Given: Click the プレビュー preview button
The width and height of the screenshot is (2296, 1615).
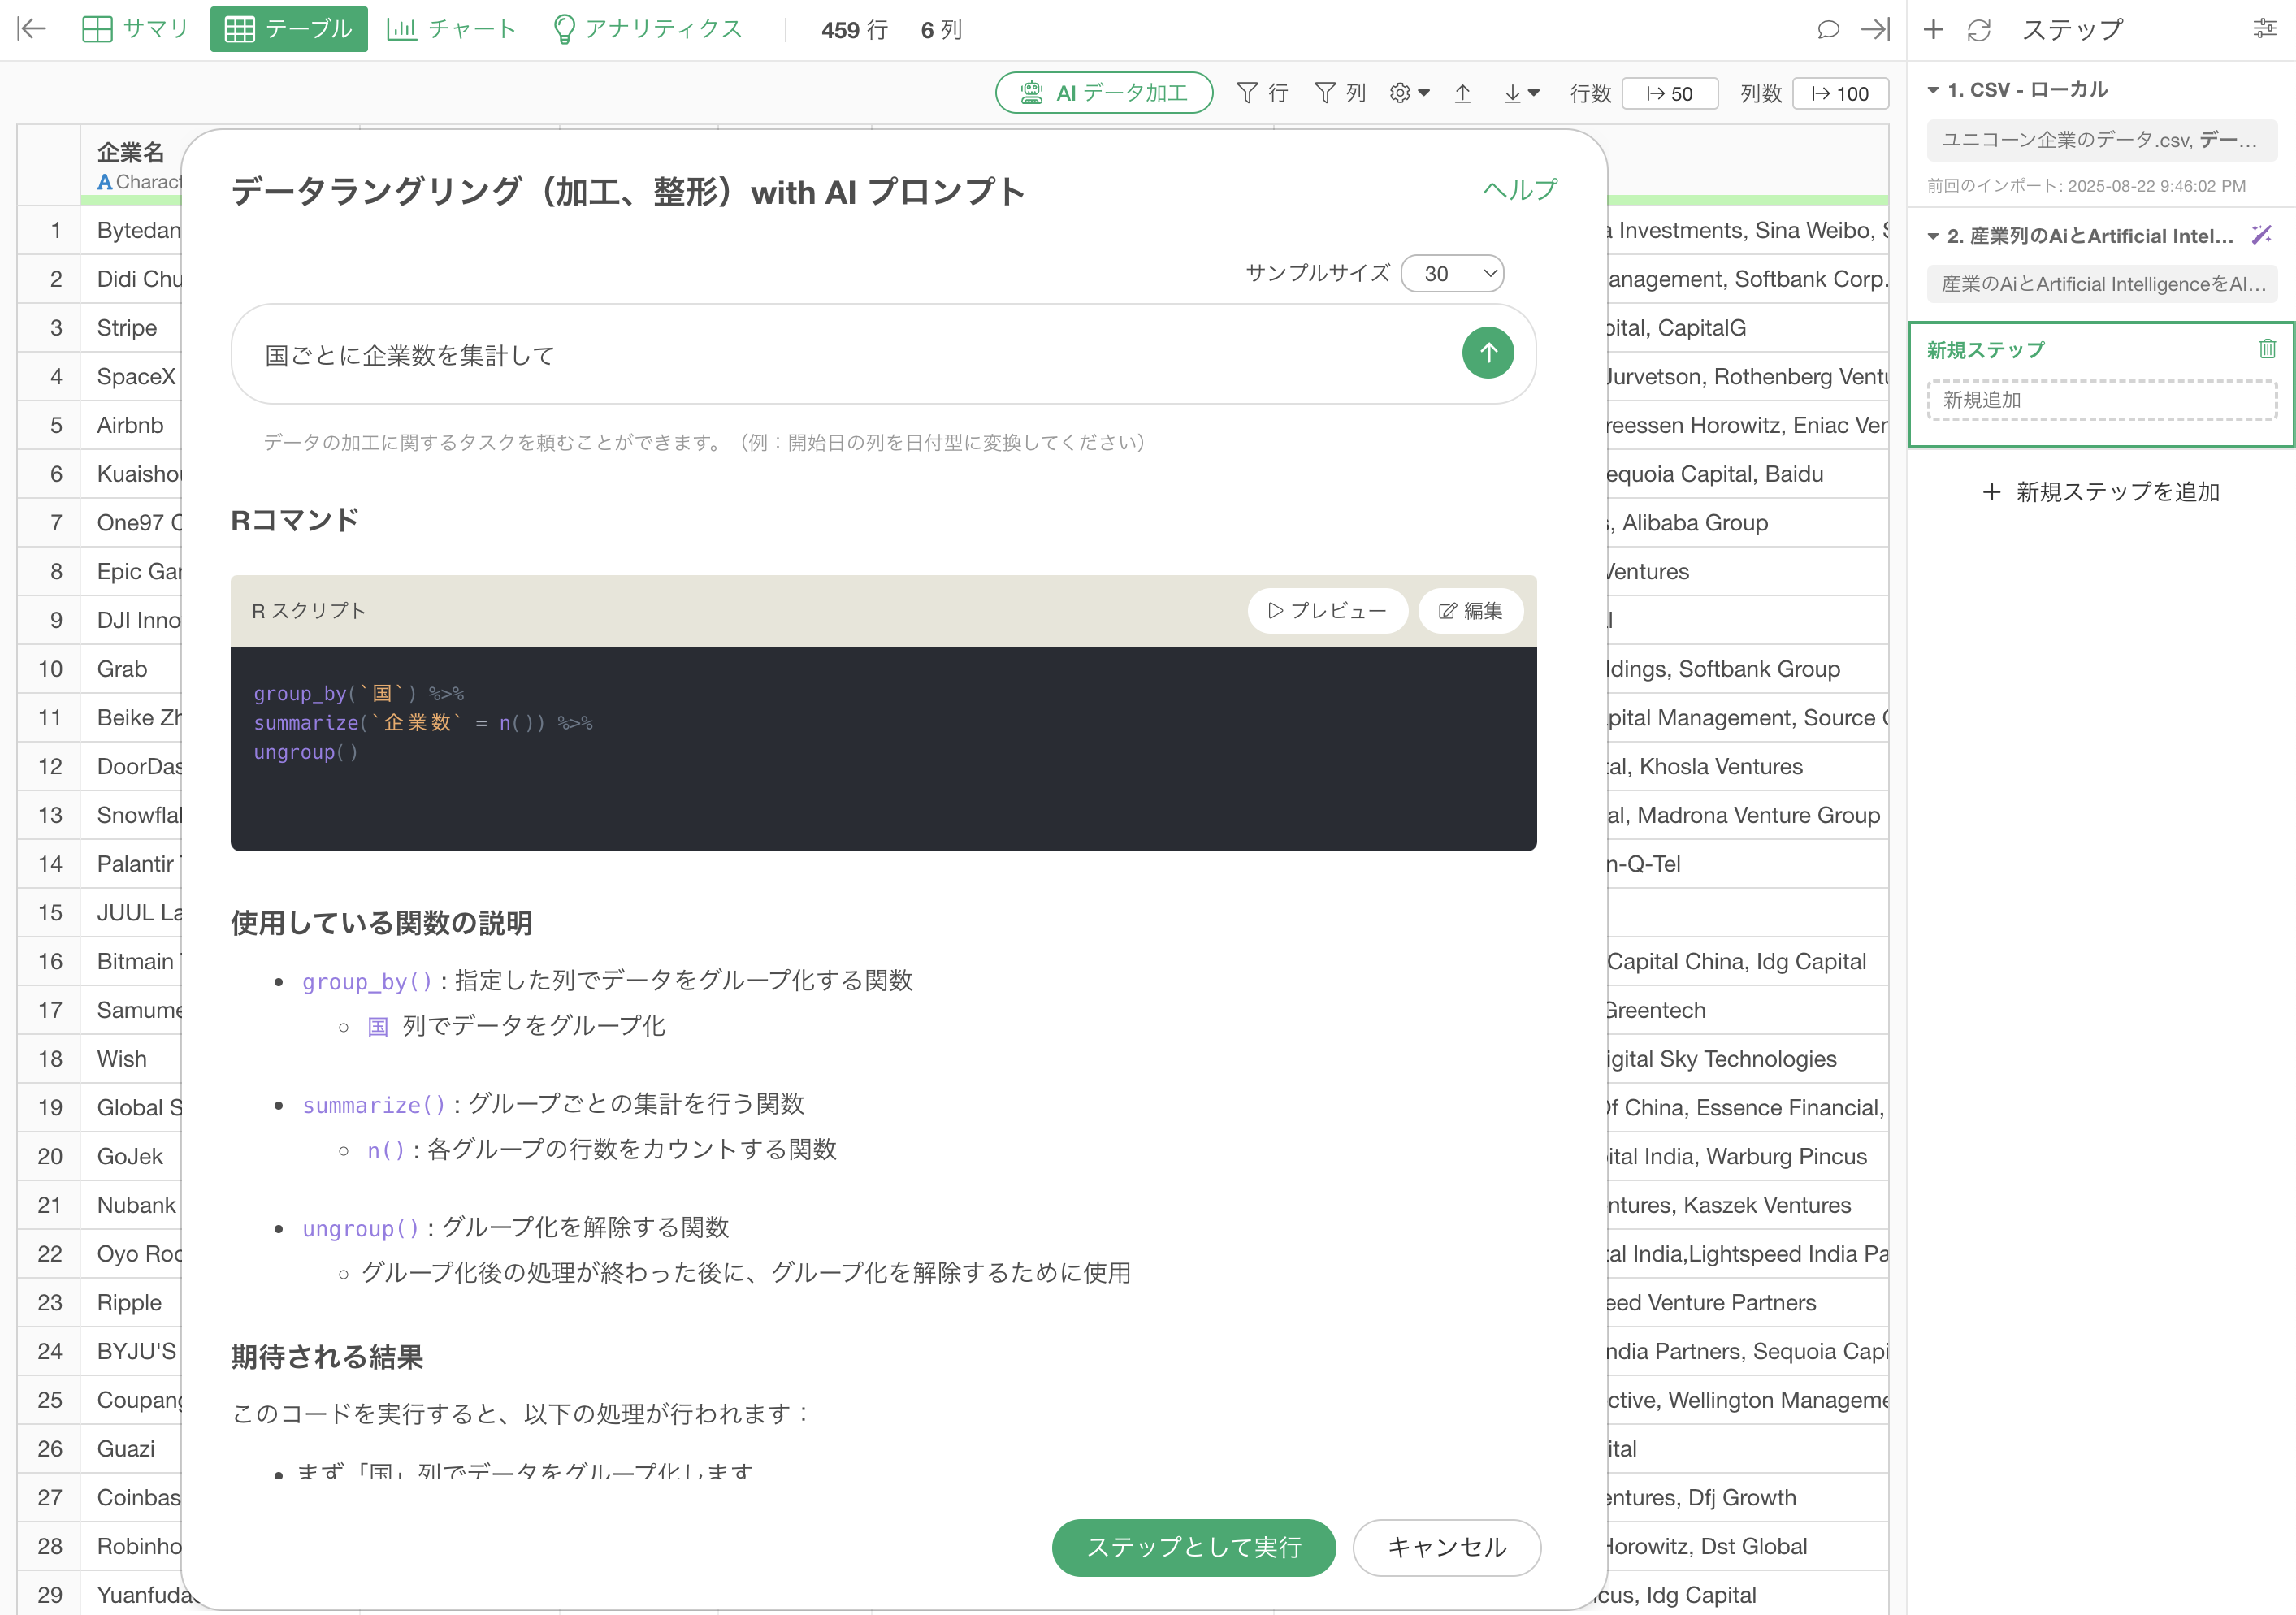Looking at the screenshot, I should point(1327,610).
